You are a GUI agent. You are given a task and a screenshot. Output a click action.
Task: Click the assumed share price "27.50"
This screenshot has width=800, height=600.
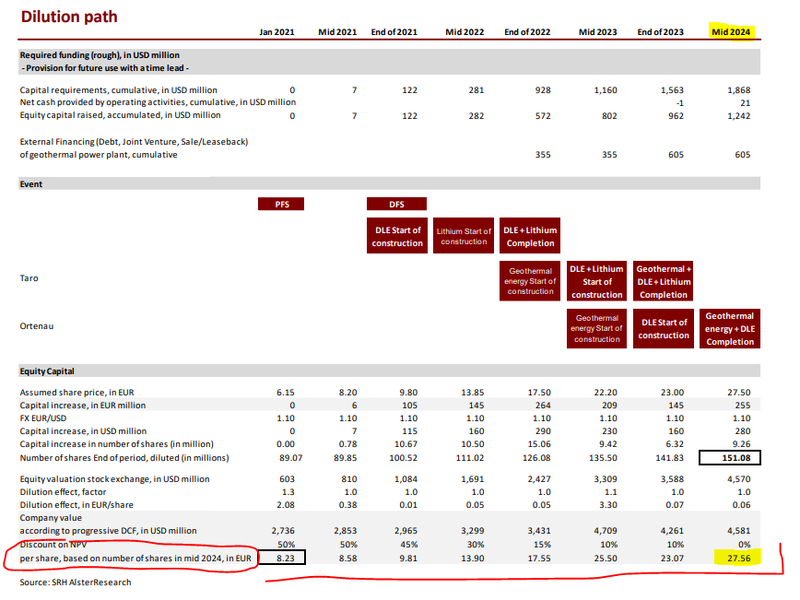738,392
